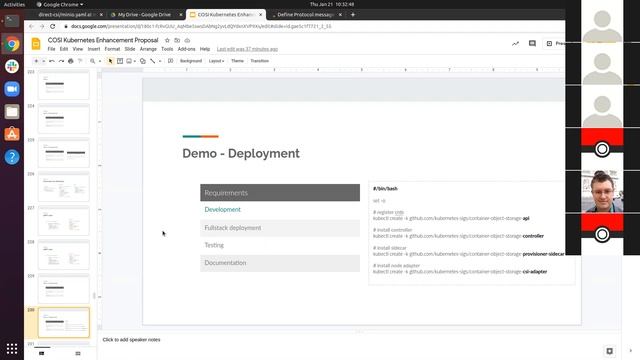
Task: Click the Add comment toolbar icon
Action: pyautogui.click(x=171, y=61)
